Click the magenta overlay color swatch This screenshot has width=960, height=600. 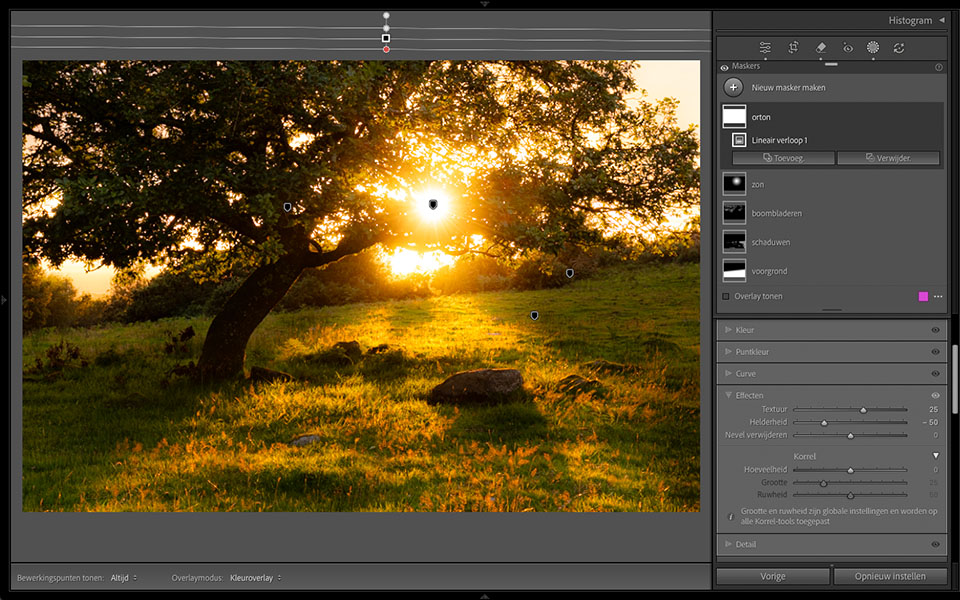(923, 296)
